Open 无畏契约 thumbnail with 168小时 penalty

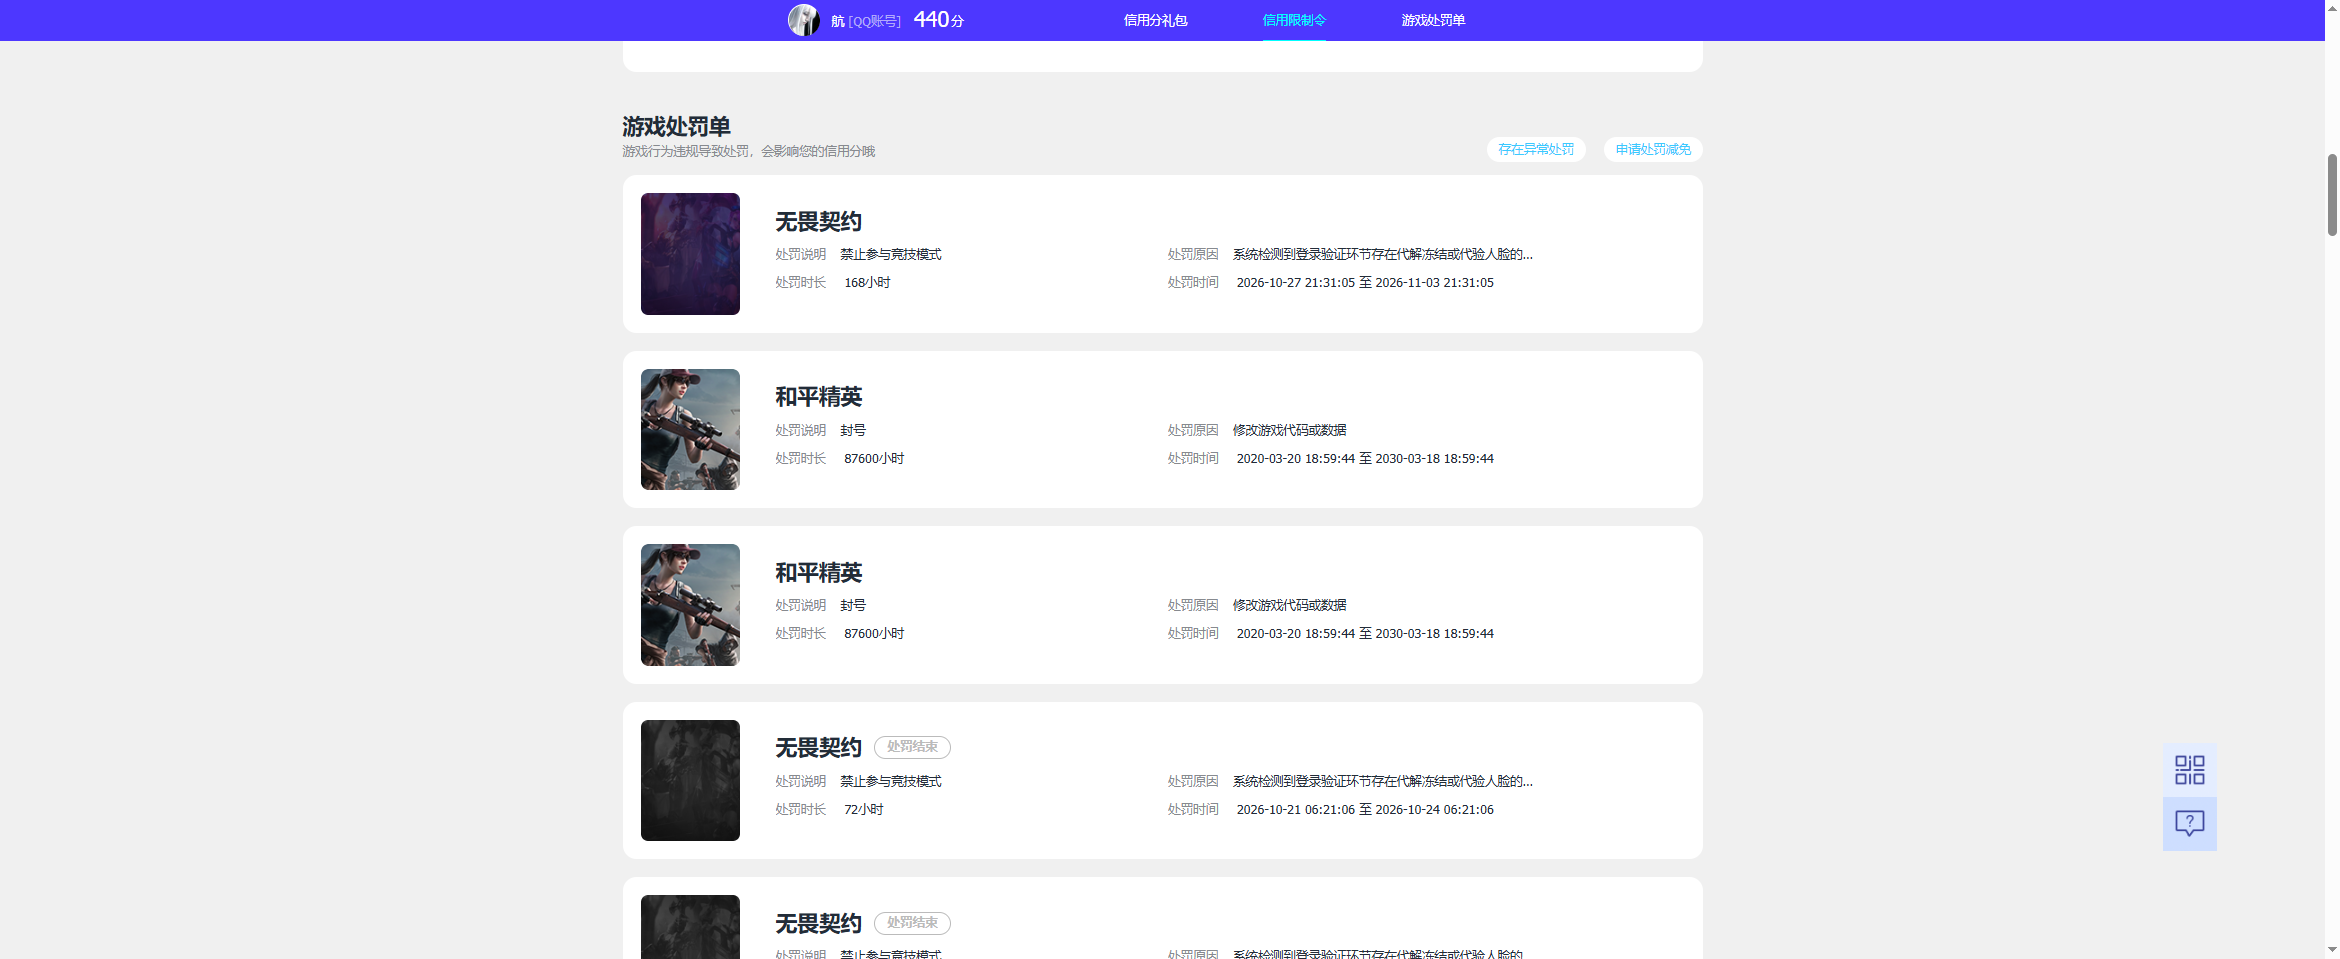(x=690, y=254)
